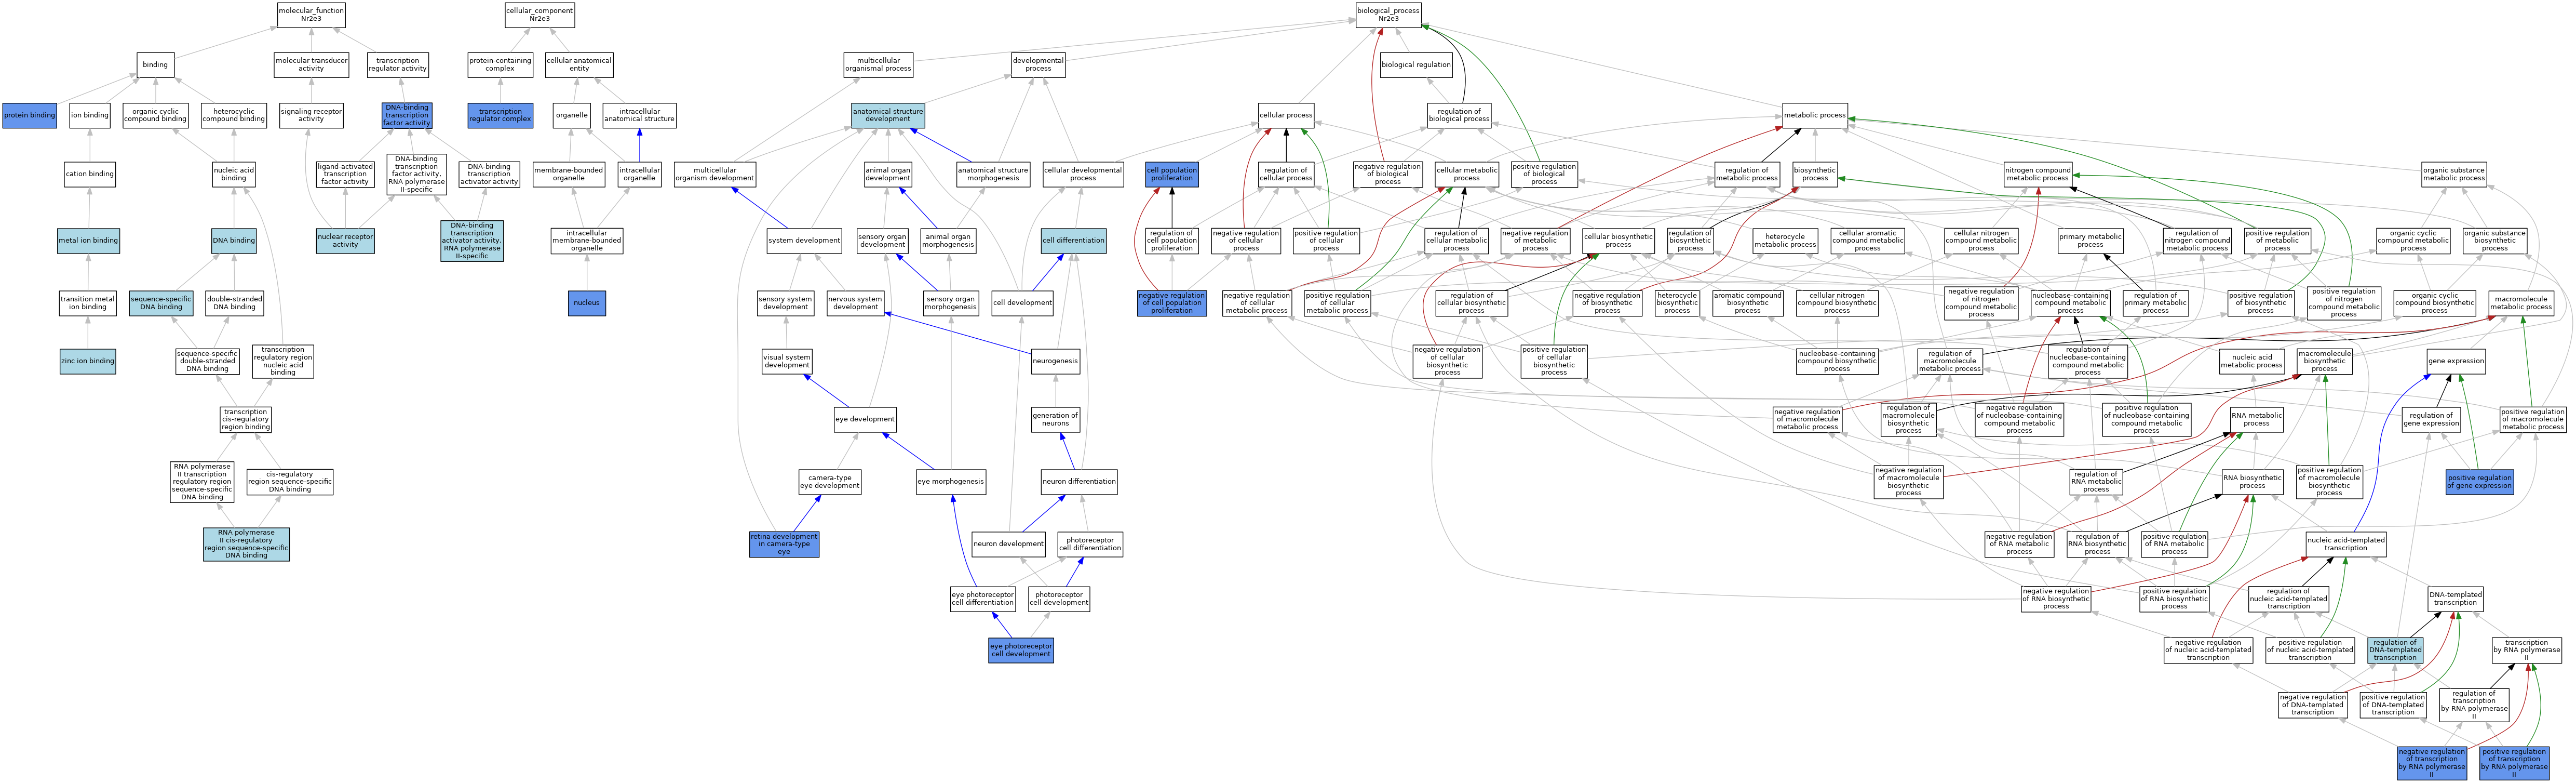Click the cellular_component Nr2e3 root node
2576x783 pixels.
tap(539, 14)
